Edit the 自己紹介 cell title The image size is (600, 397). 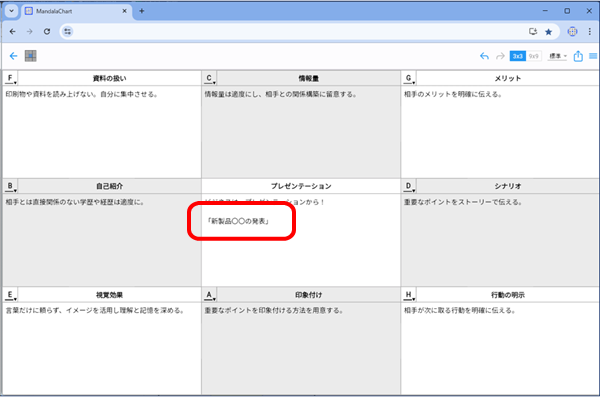click(109, 186)
